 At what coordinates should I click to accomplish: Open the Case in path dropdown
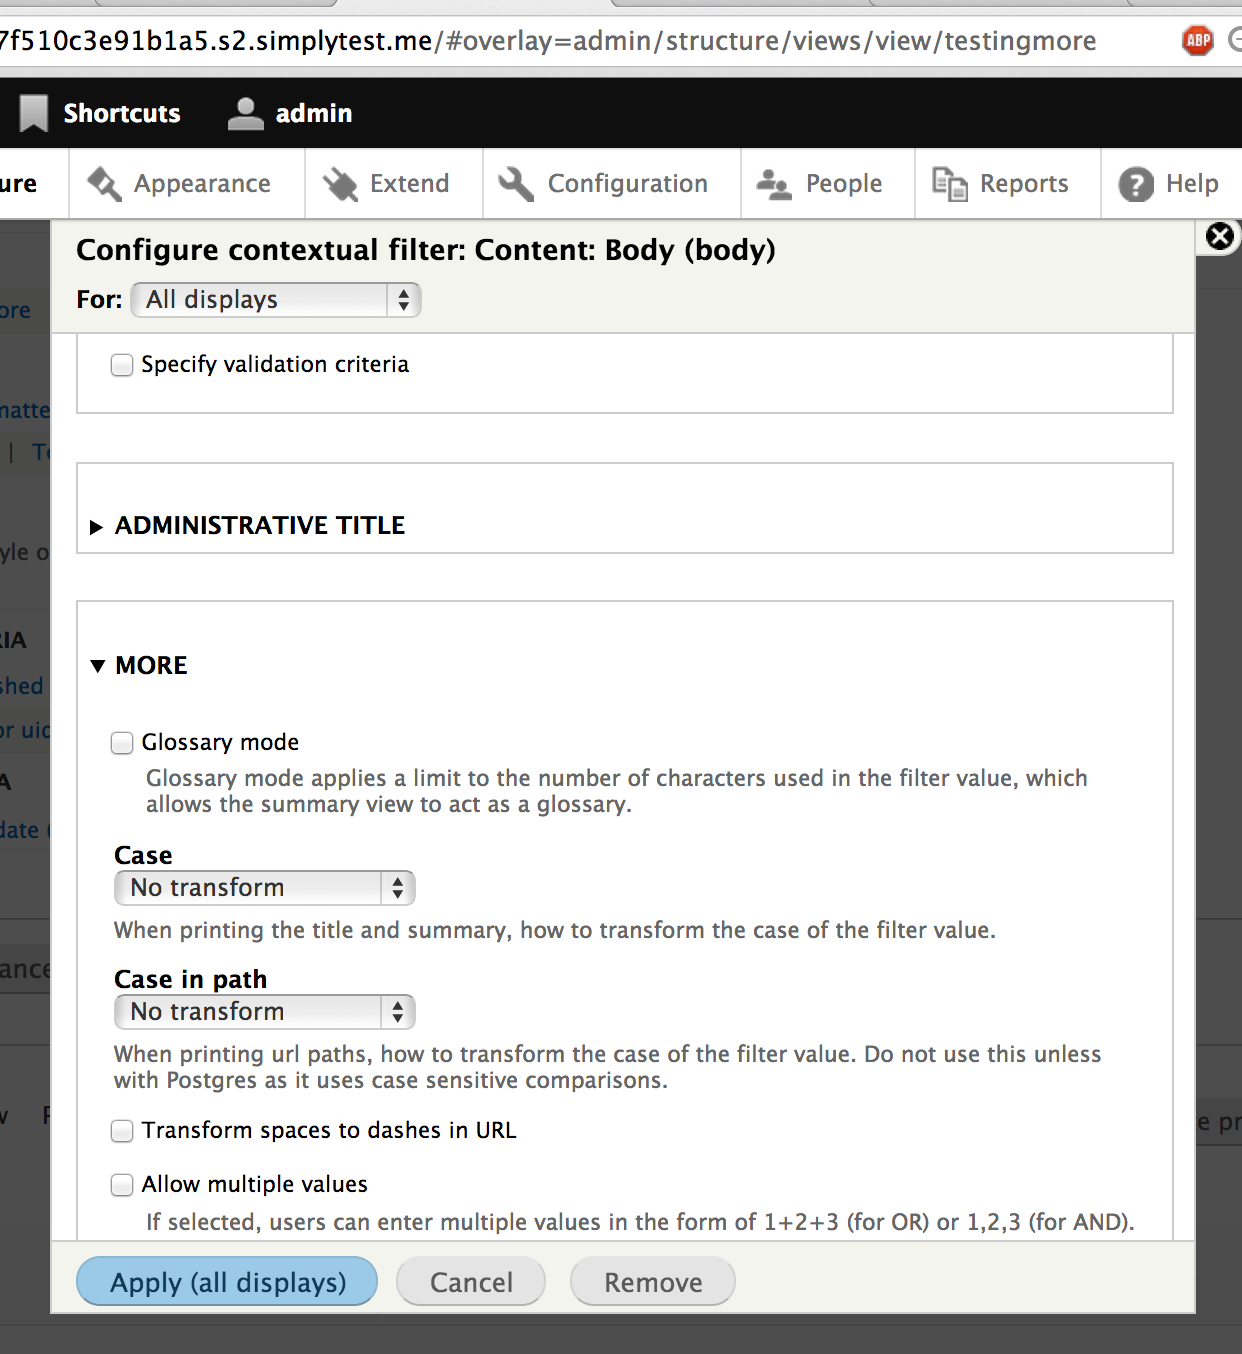click(x=265, y=1012)
